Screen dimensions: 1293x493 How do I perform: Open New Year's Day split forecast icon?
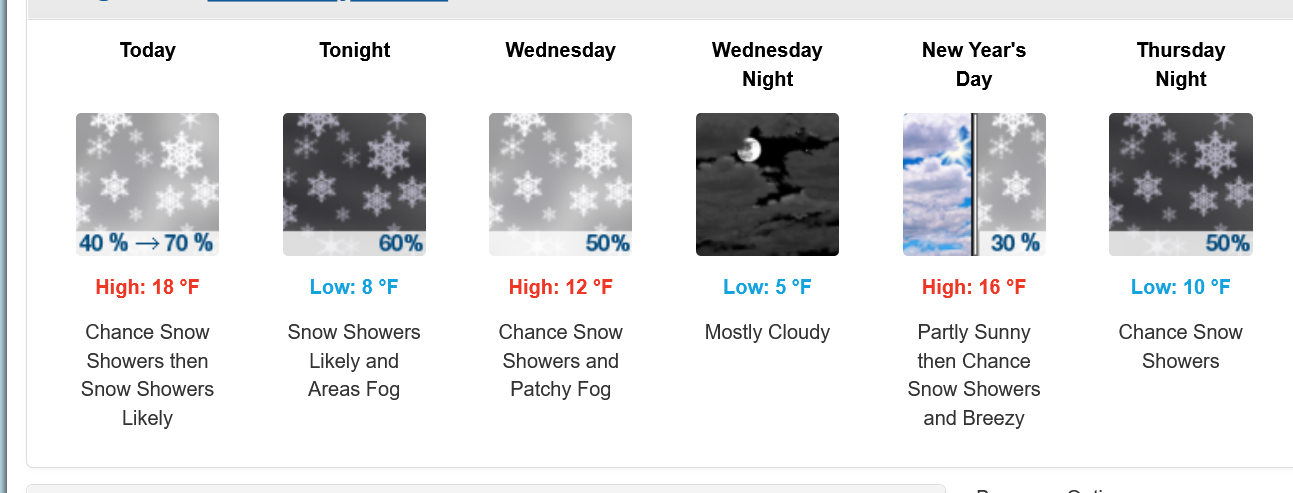[974, 184]
